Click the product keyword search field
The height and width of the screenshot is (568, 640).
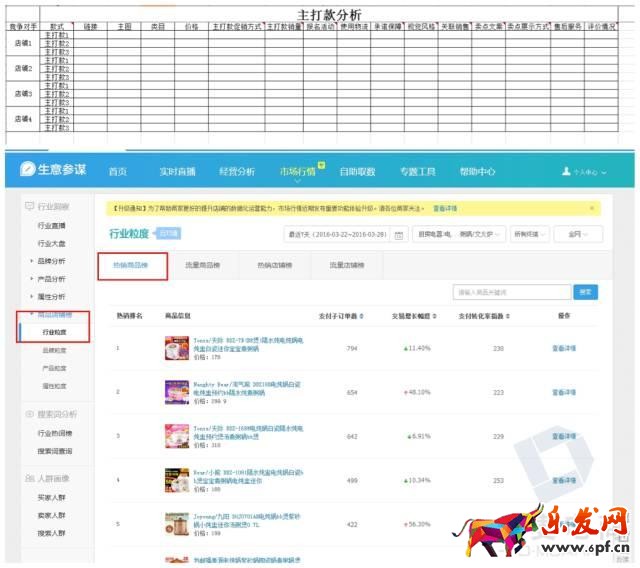(x=510, y=292)
